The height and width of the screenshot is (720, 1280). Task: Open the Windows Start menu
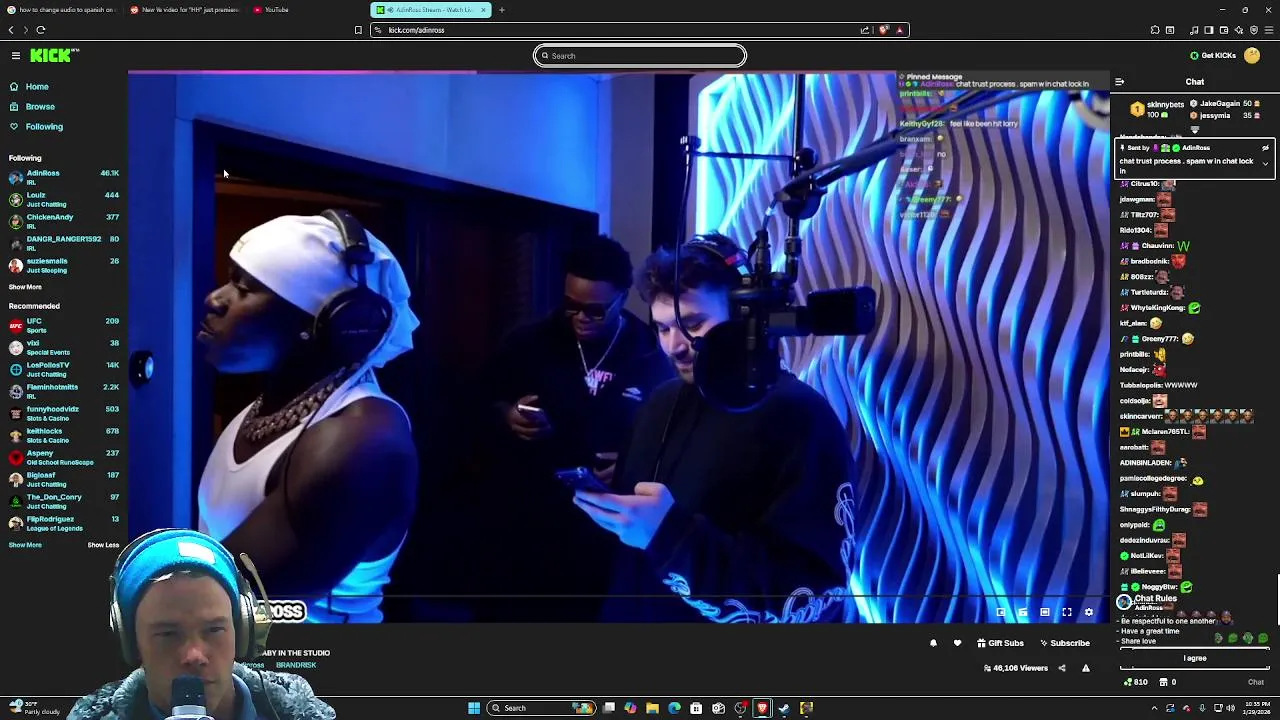click(474, 708)
